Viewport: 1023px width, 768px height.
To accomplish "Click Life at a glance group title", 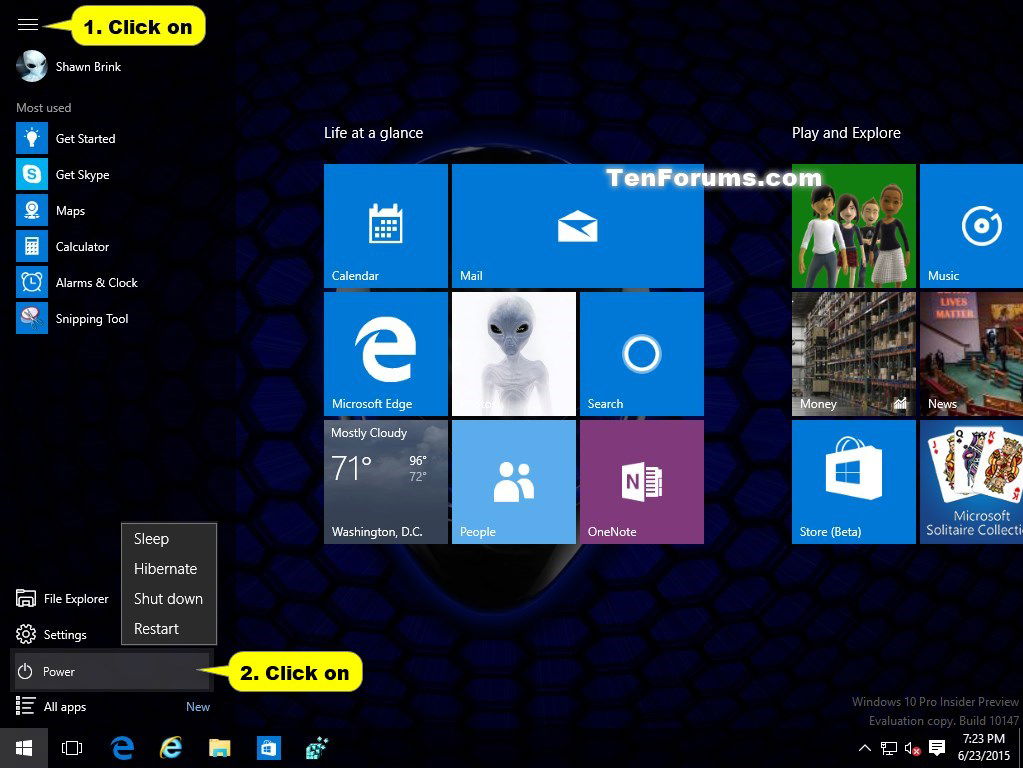I will (x=373, y=133).
